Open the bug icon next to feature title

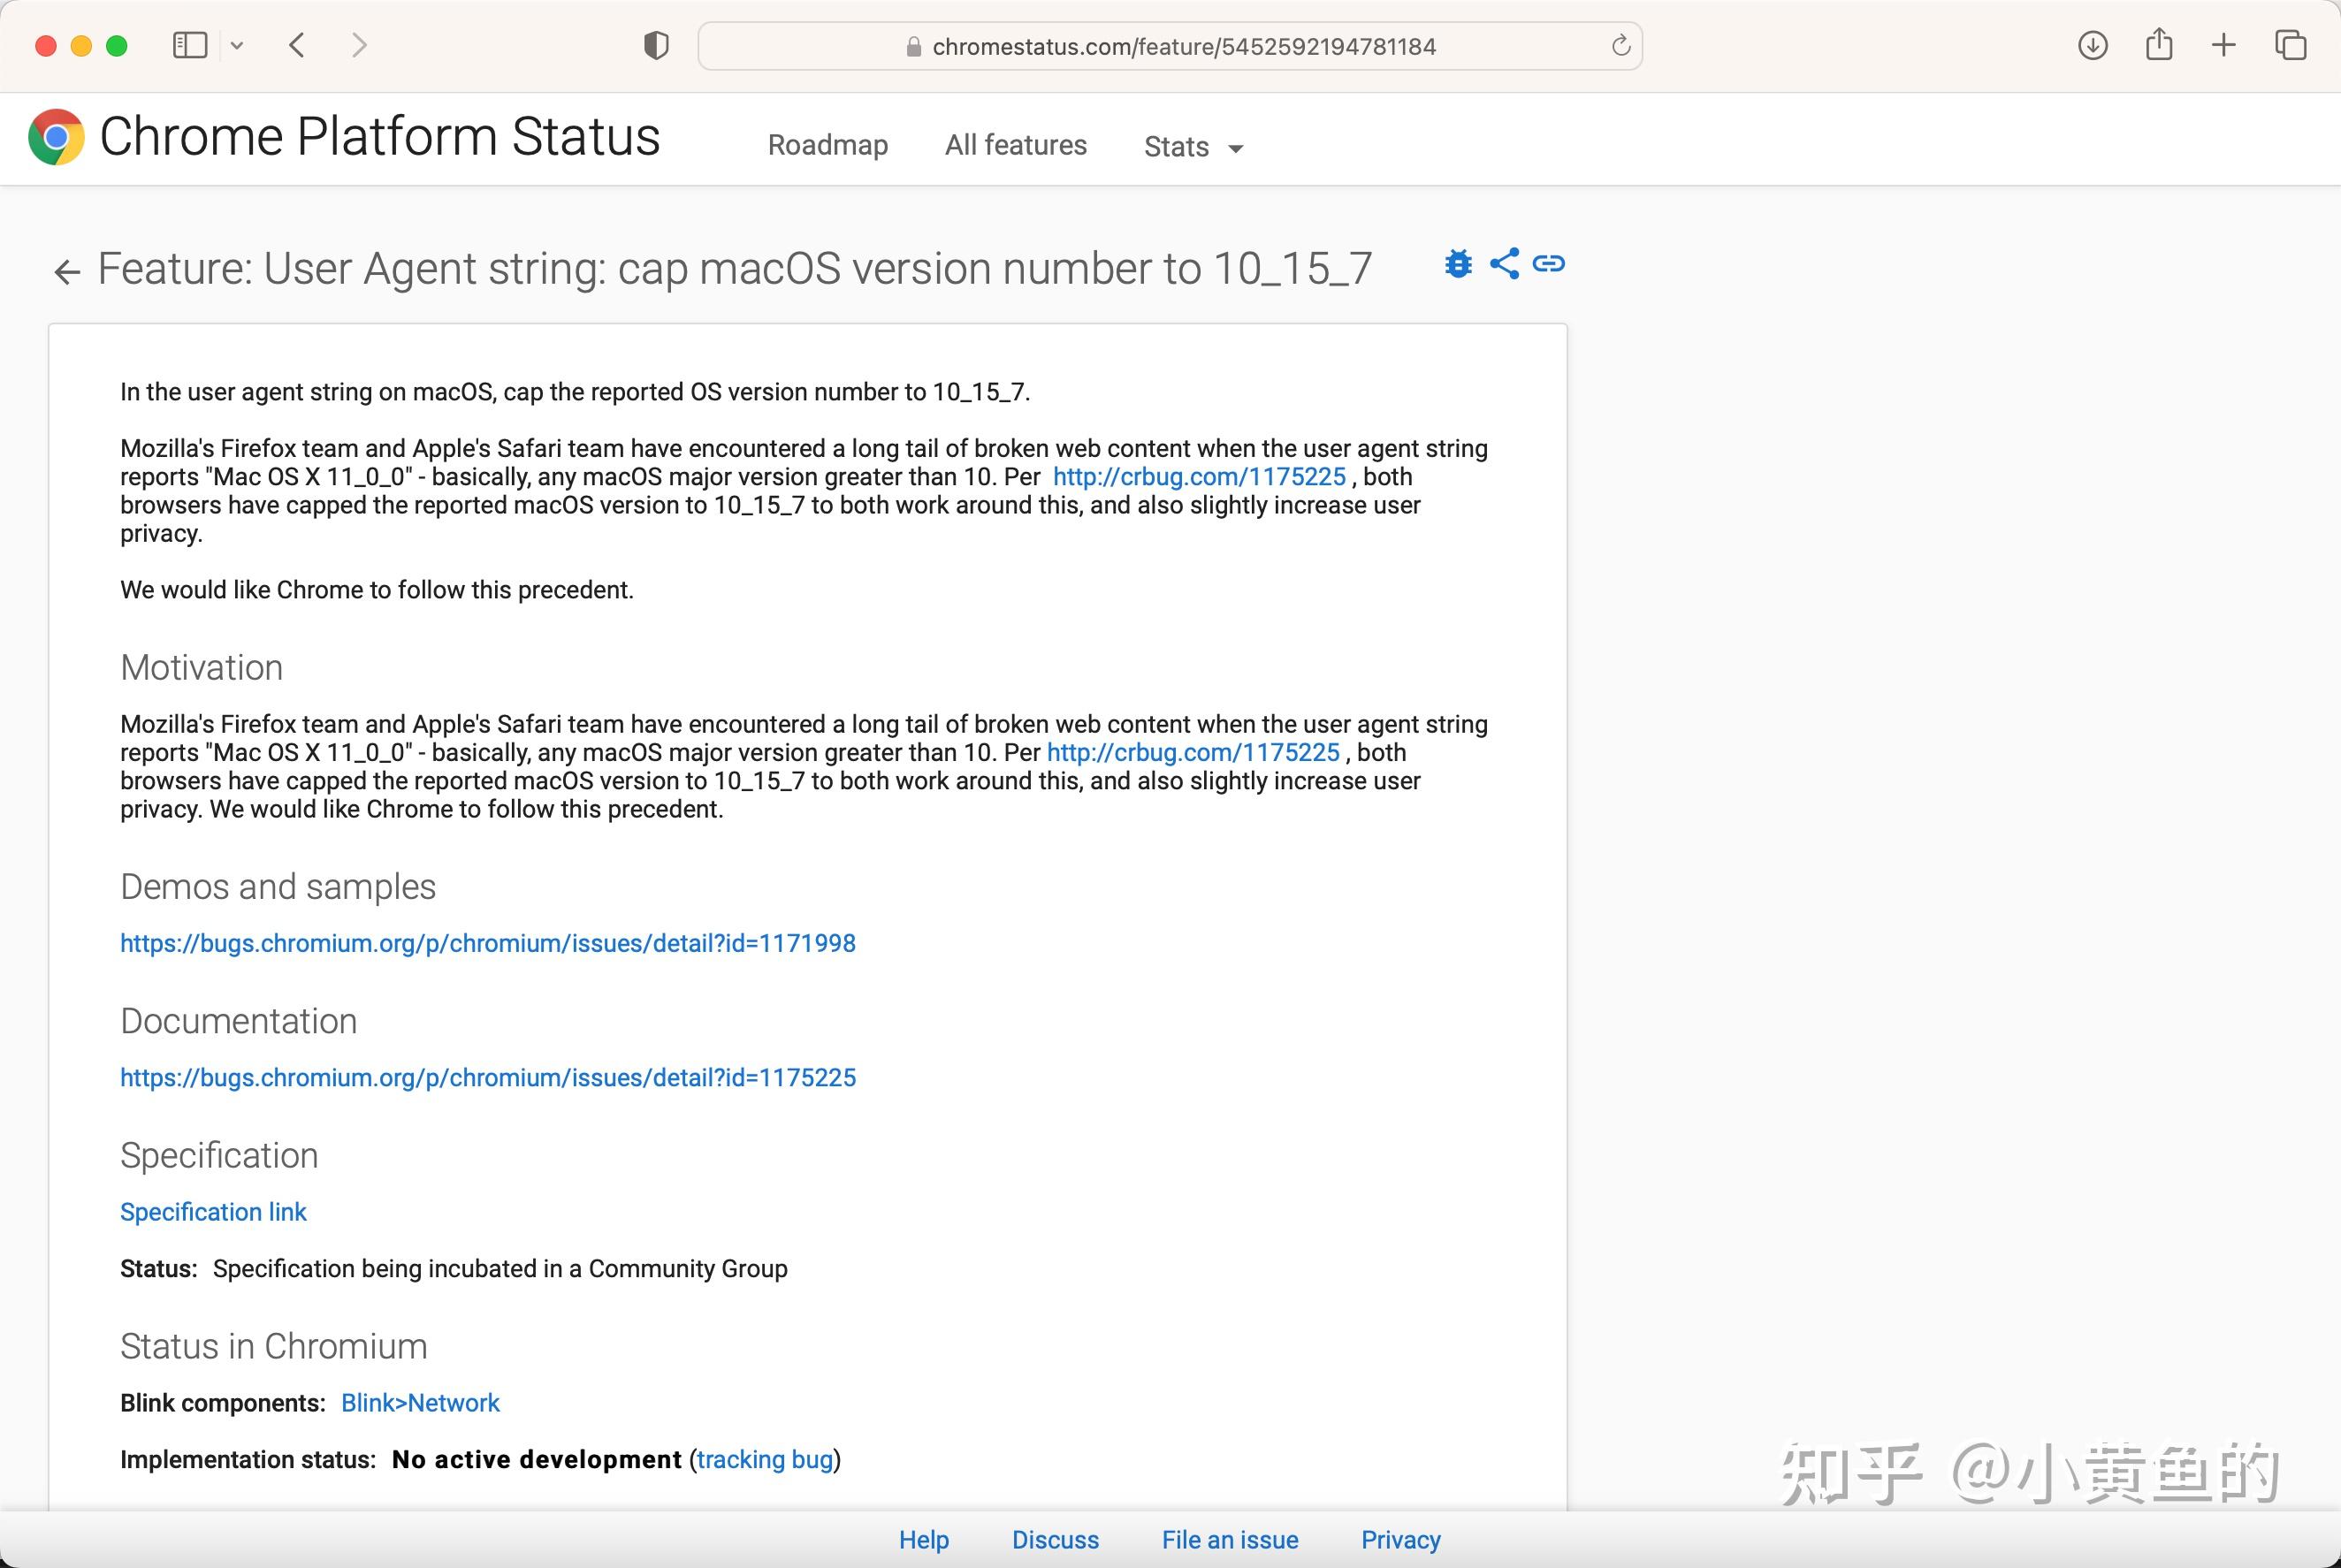(x=1459, y=264)
